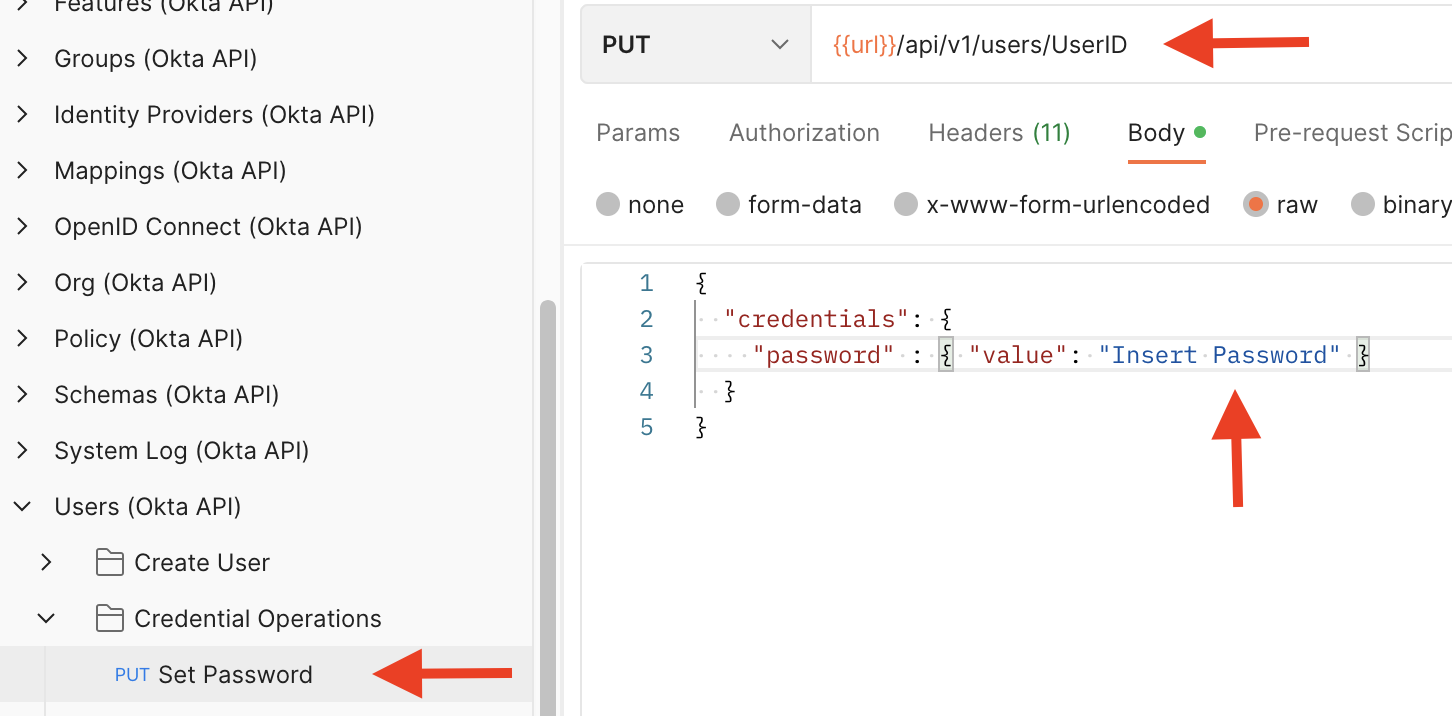
Task: Collapse the Credential Operations folder chevron
Action: coord(46,619)
